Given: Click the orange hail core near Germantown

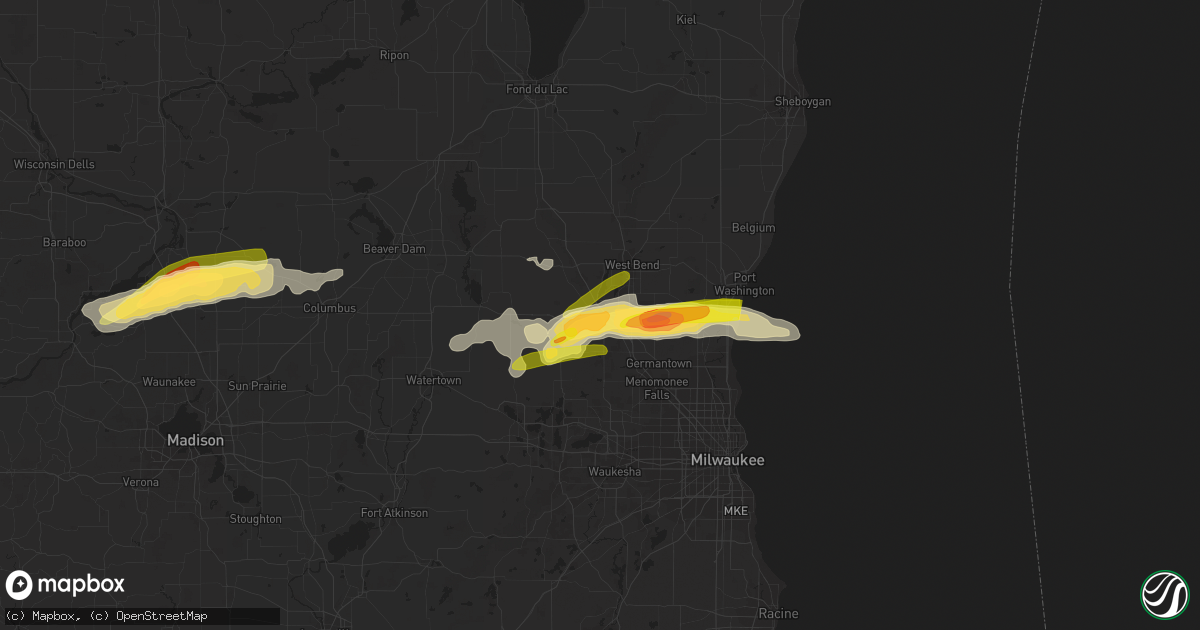Looking at the screenshot, I should (660, 319).
